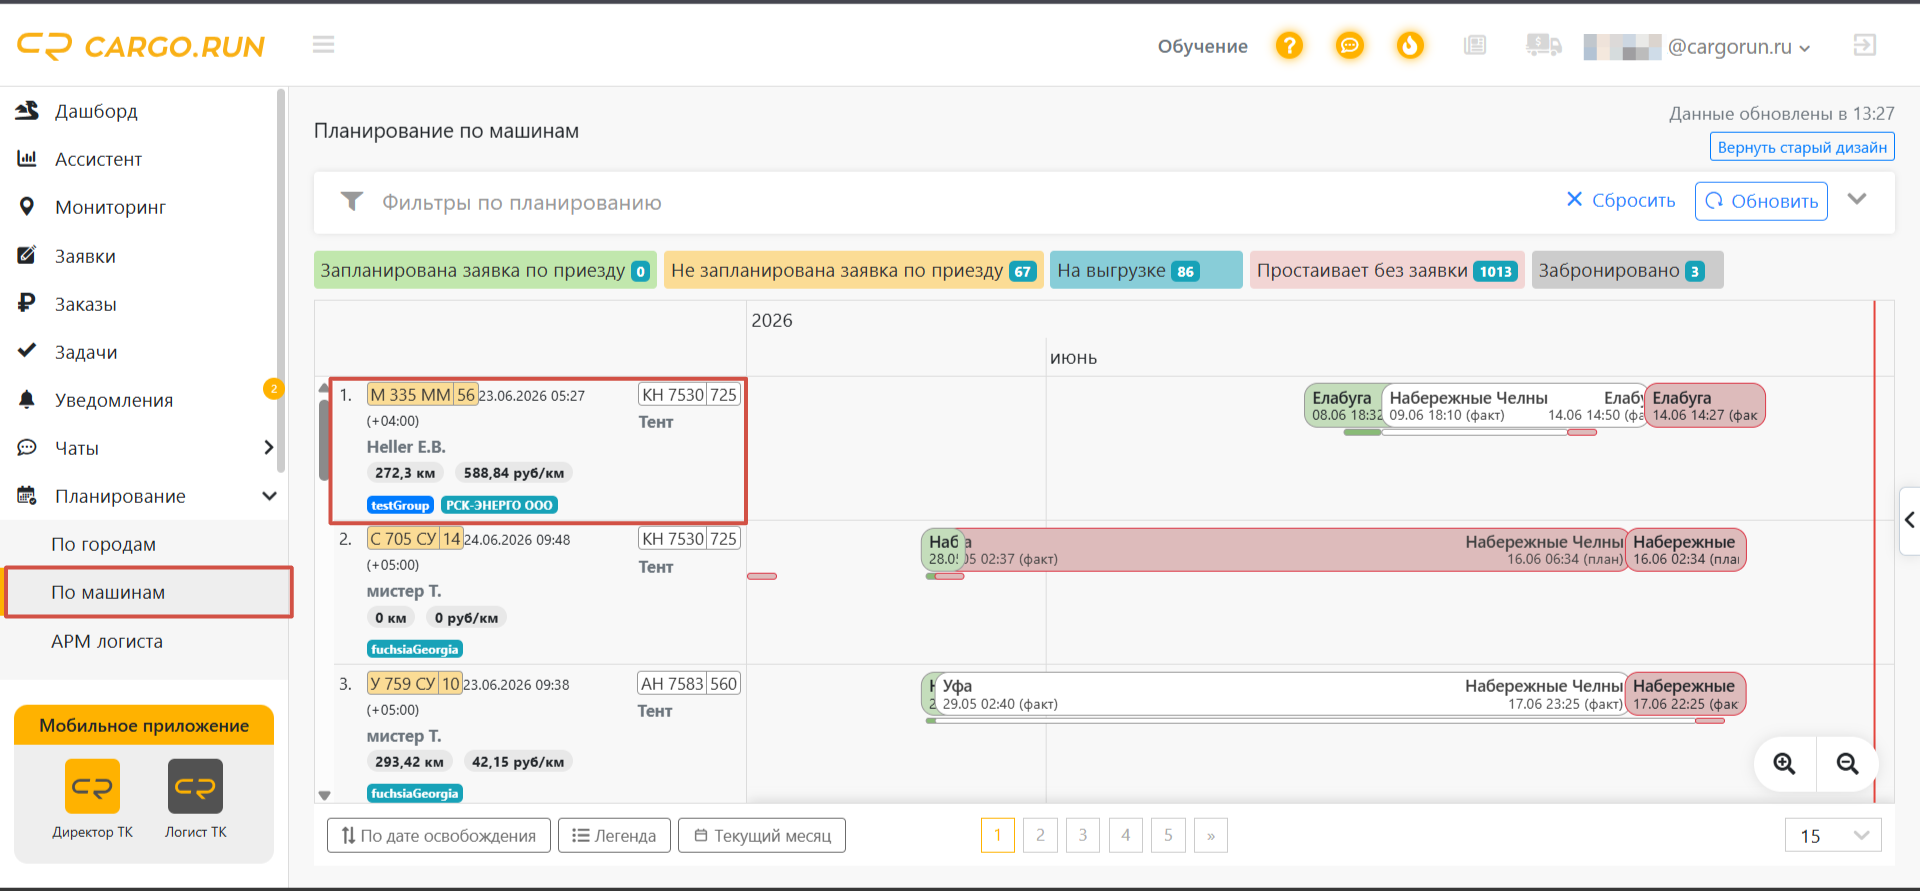Open rows per page dropdown 15

[x=1833, y=835]
